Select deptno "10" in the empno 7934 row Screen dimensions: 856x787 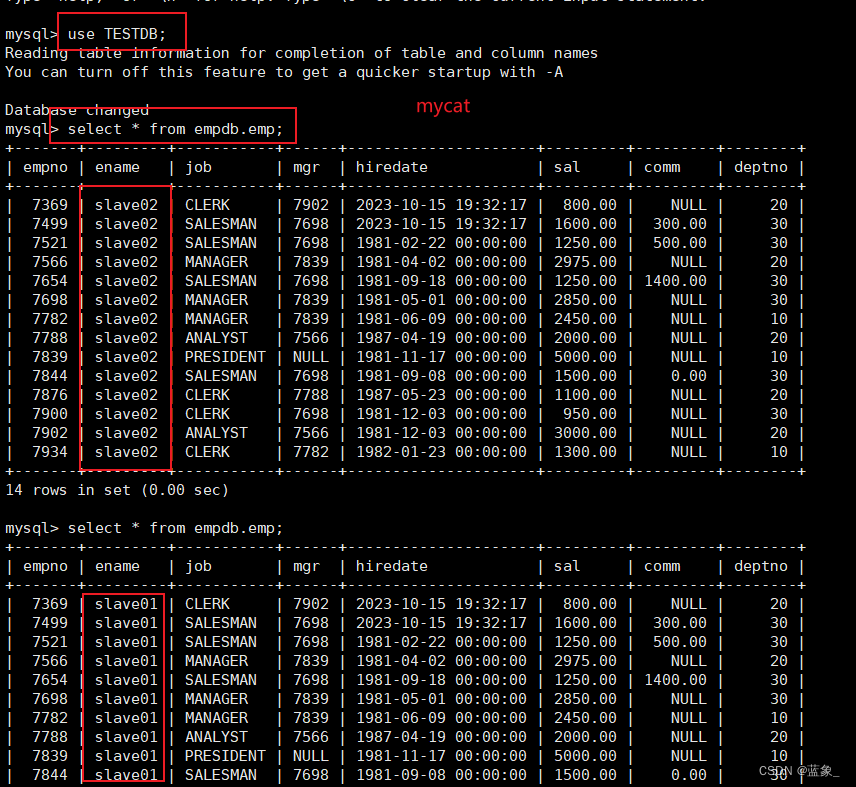point(778,452)
